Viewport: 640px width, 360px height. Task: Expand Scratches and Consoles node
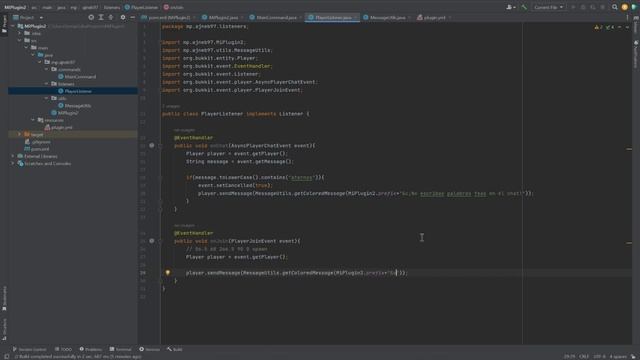13,164
